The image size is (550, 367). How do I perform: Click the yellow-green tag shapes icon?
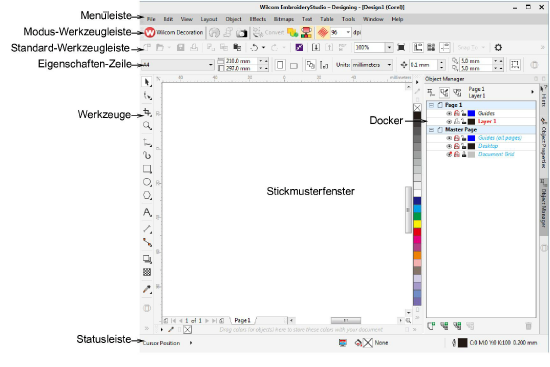(292, 33)
